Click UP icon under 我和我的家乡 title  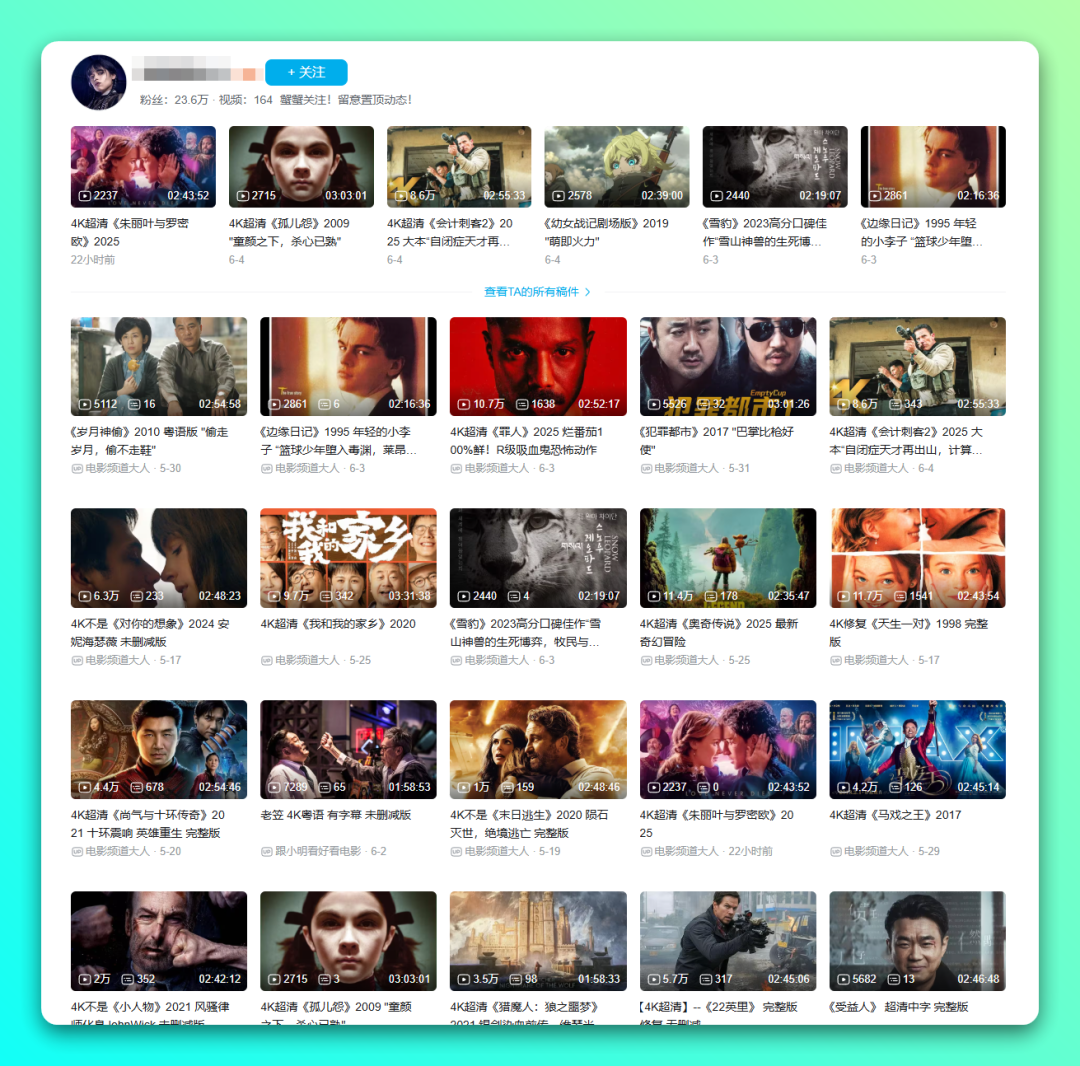tap(267, 660)
